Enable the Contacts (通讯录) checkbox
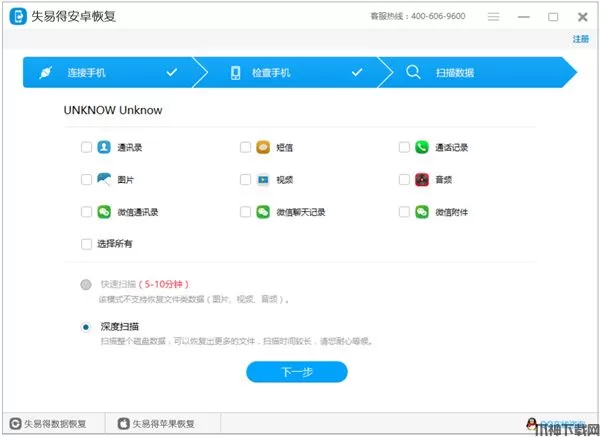This screenshot has height=437, width=600. 86,147
